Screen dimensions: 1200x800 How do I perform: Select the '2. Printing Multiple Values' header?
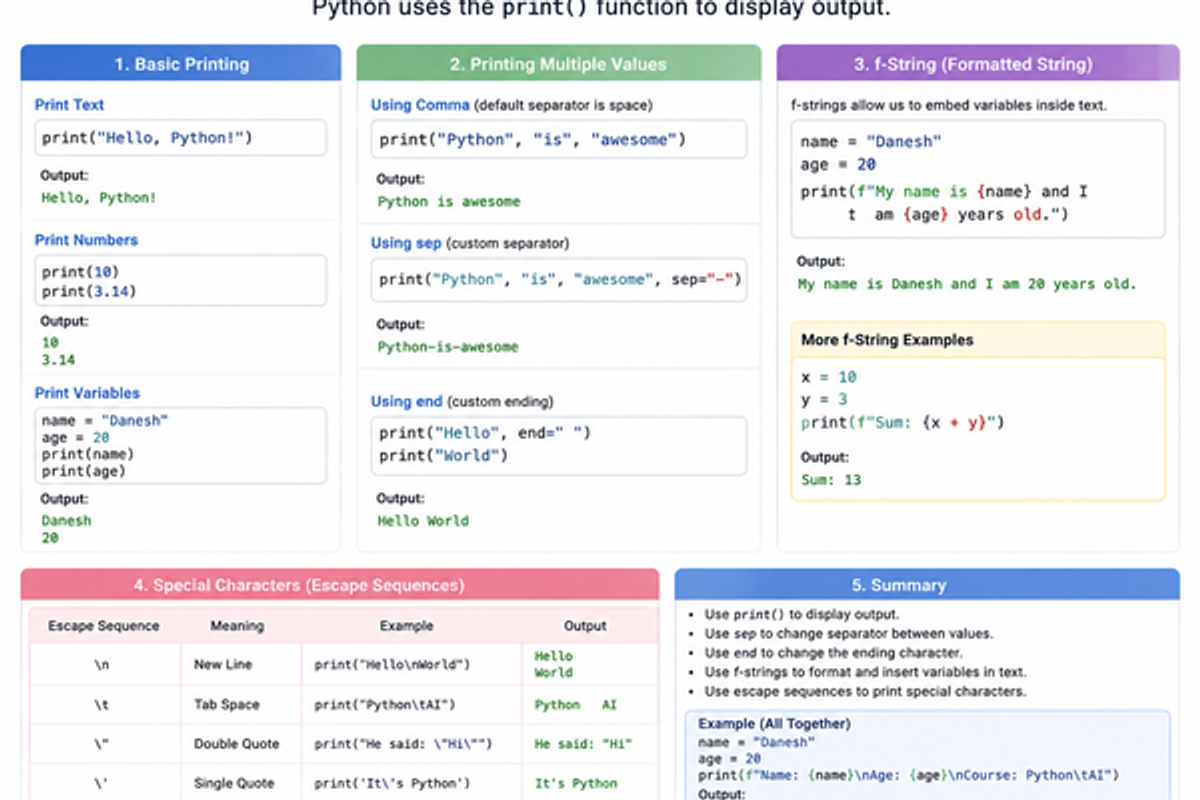pyautogui.click(x=558, y=64)
